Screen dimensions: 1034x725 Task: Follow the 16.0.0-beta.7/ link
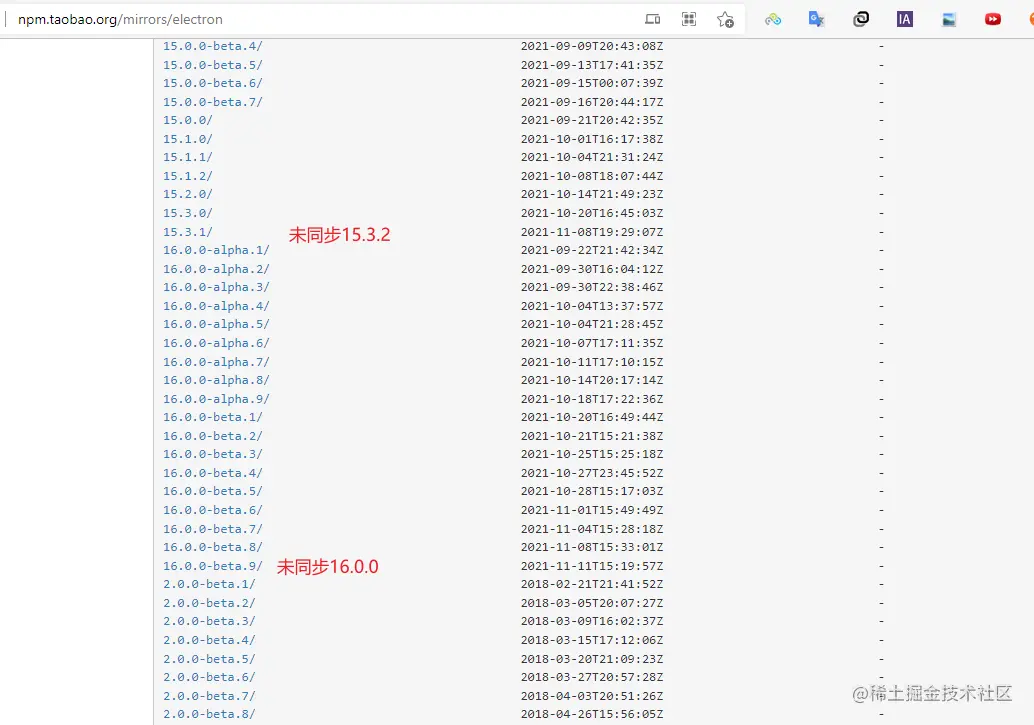pyautogui.click(x=212, y=529)
